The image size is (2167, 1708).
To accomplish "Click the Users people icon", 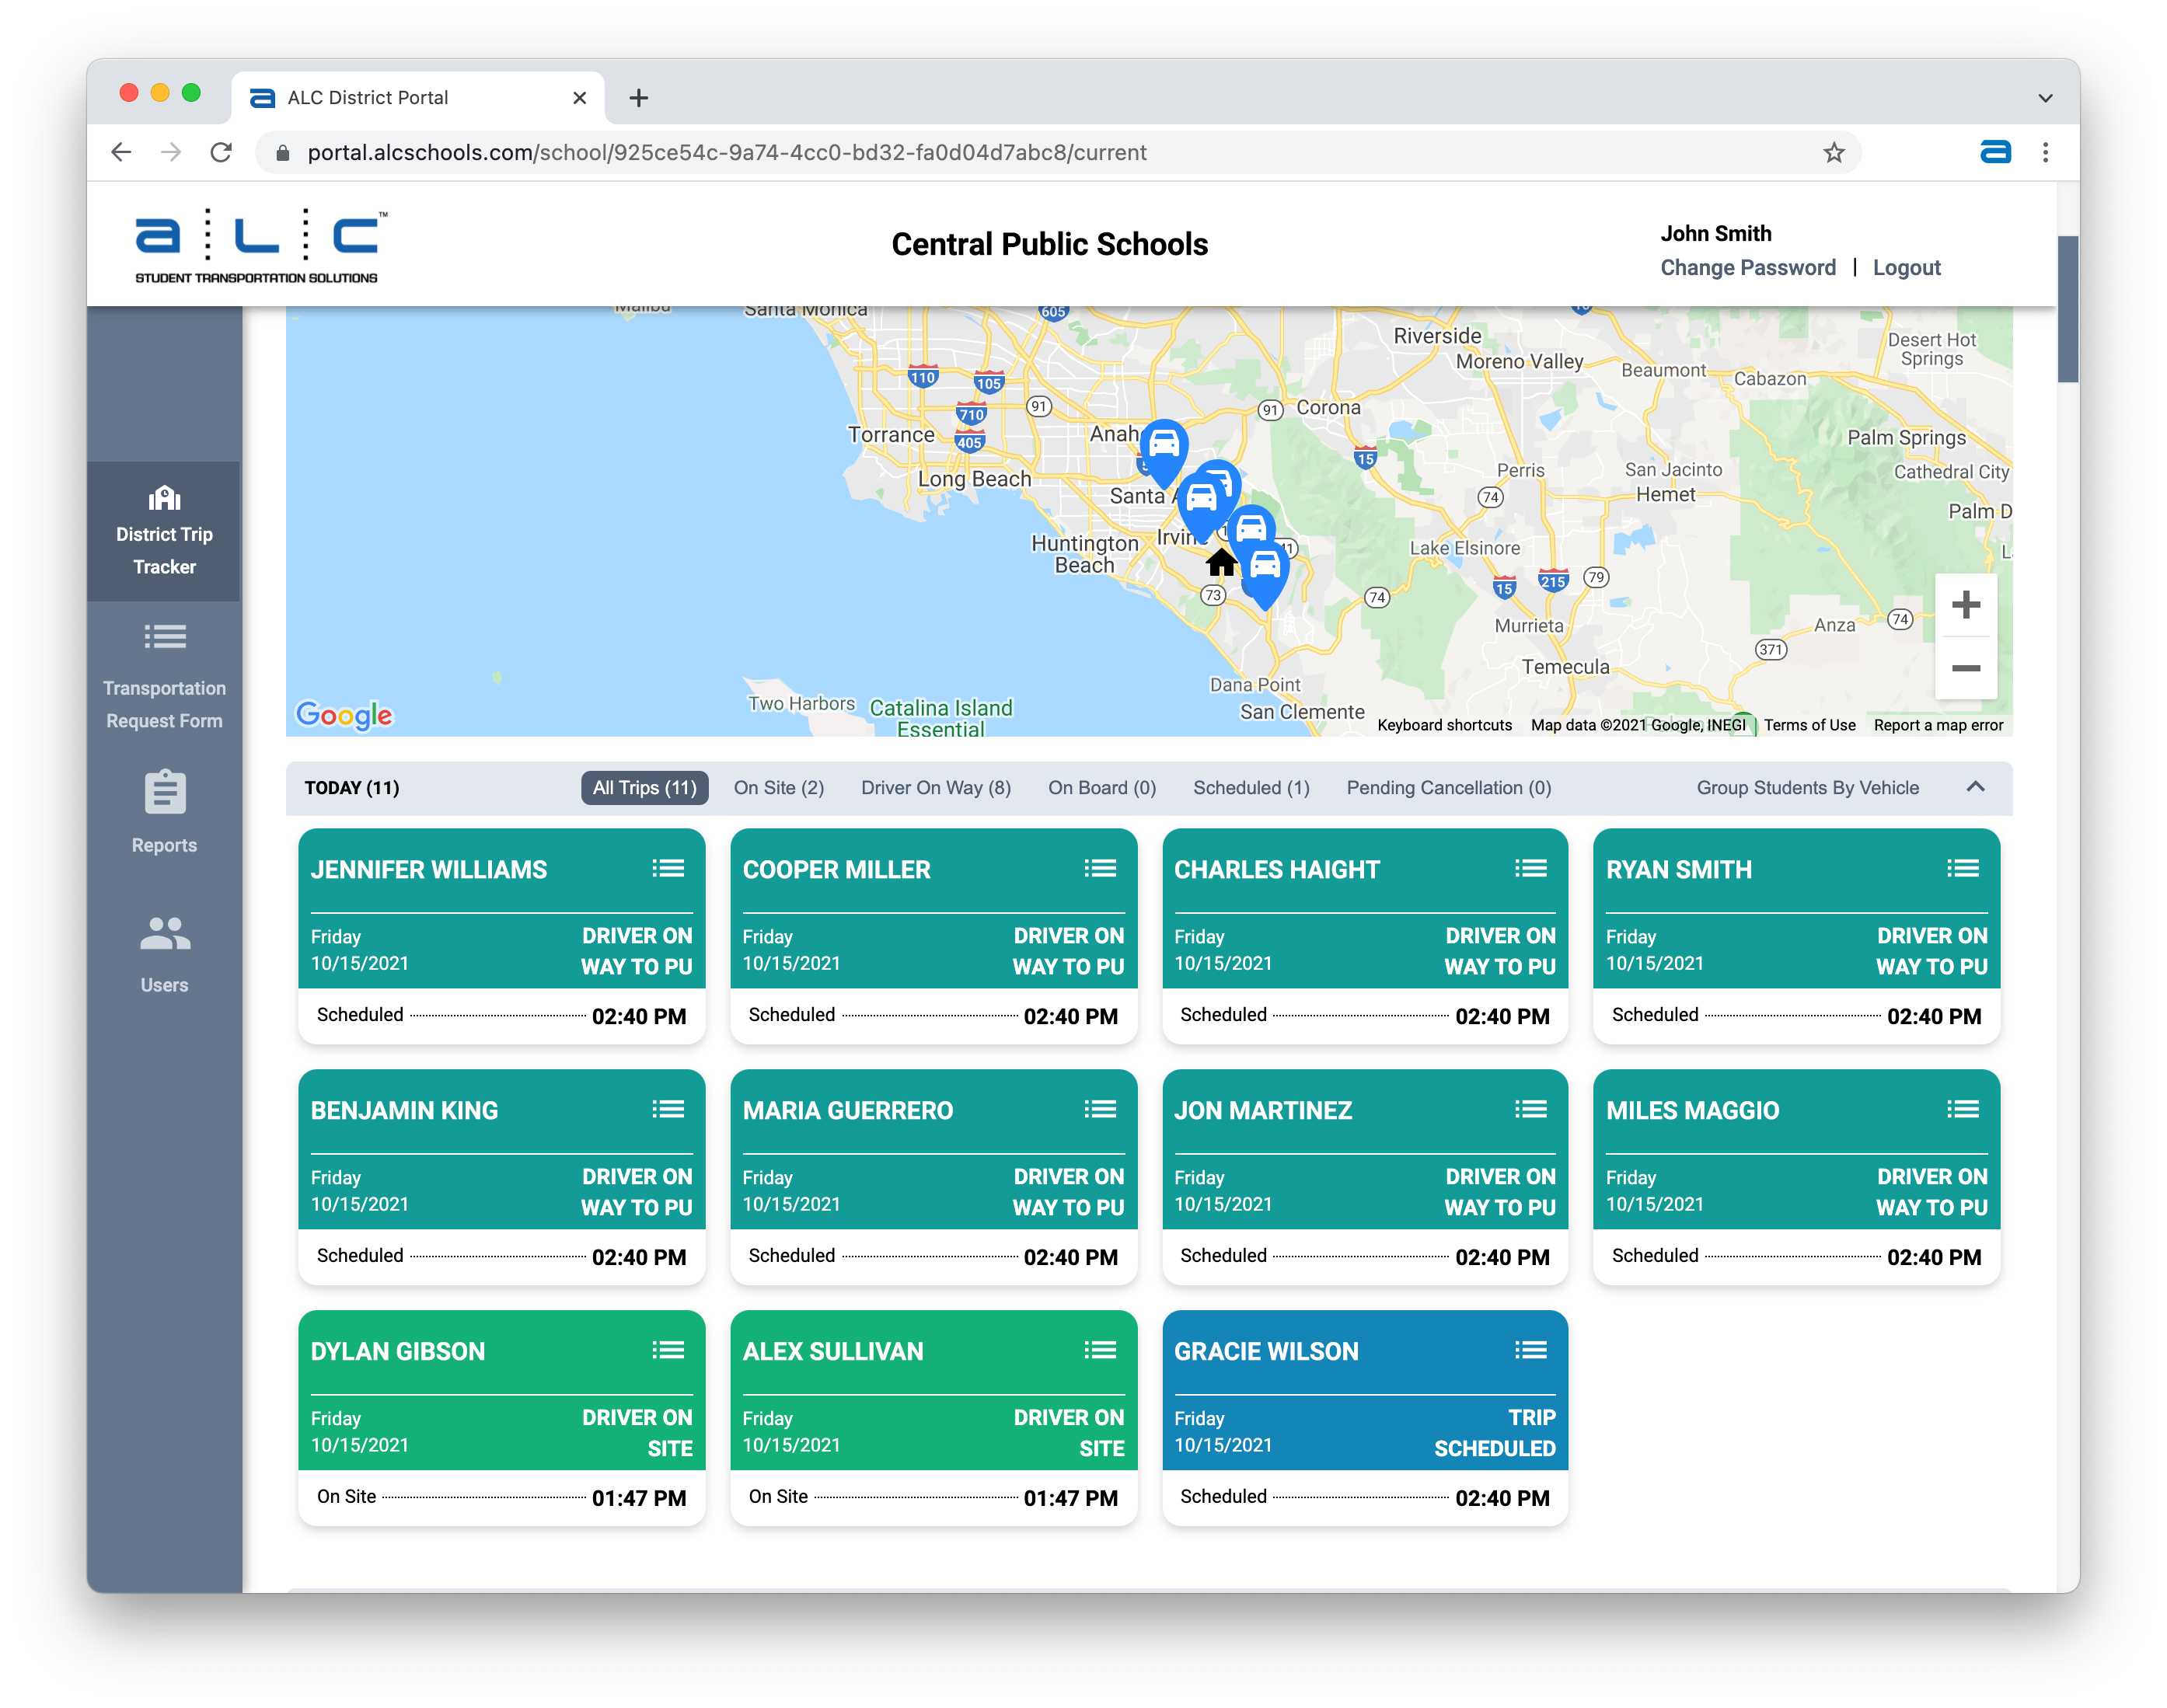I will click(165, 933).
